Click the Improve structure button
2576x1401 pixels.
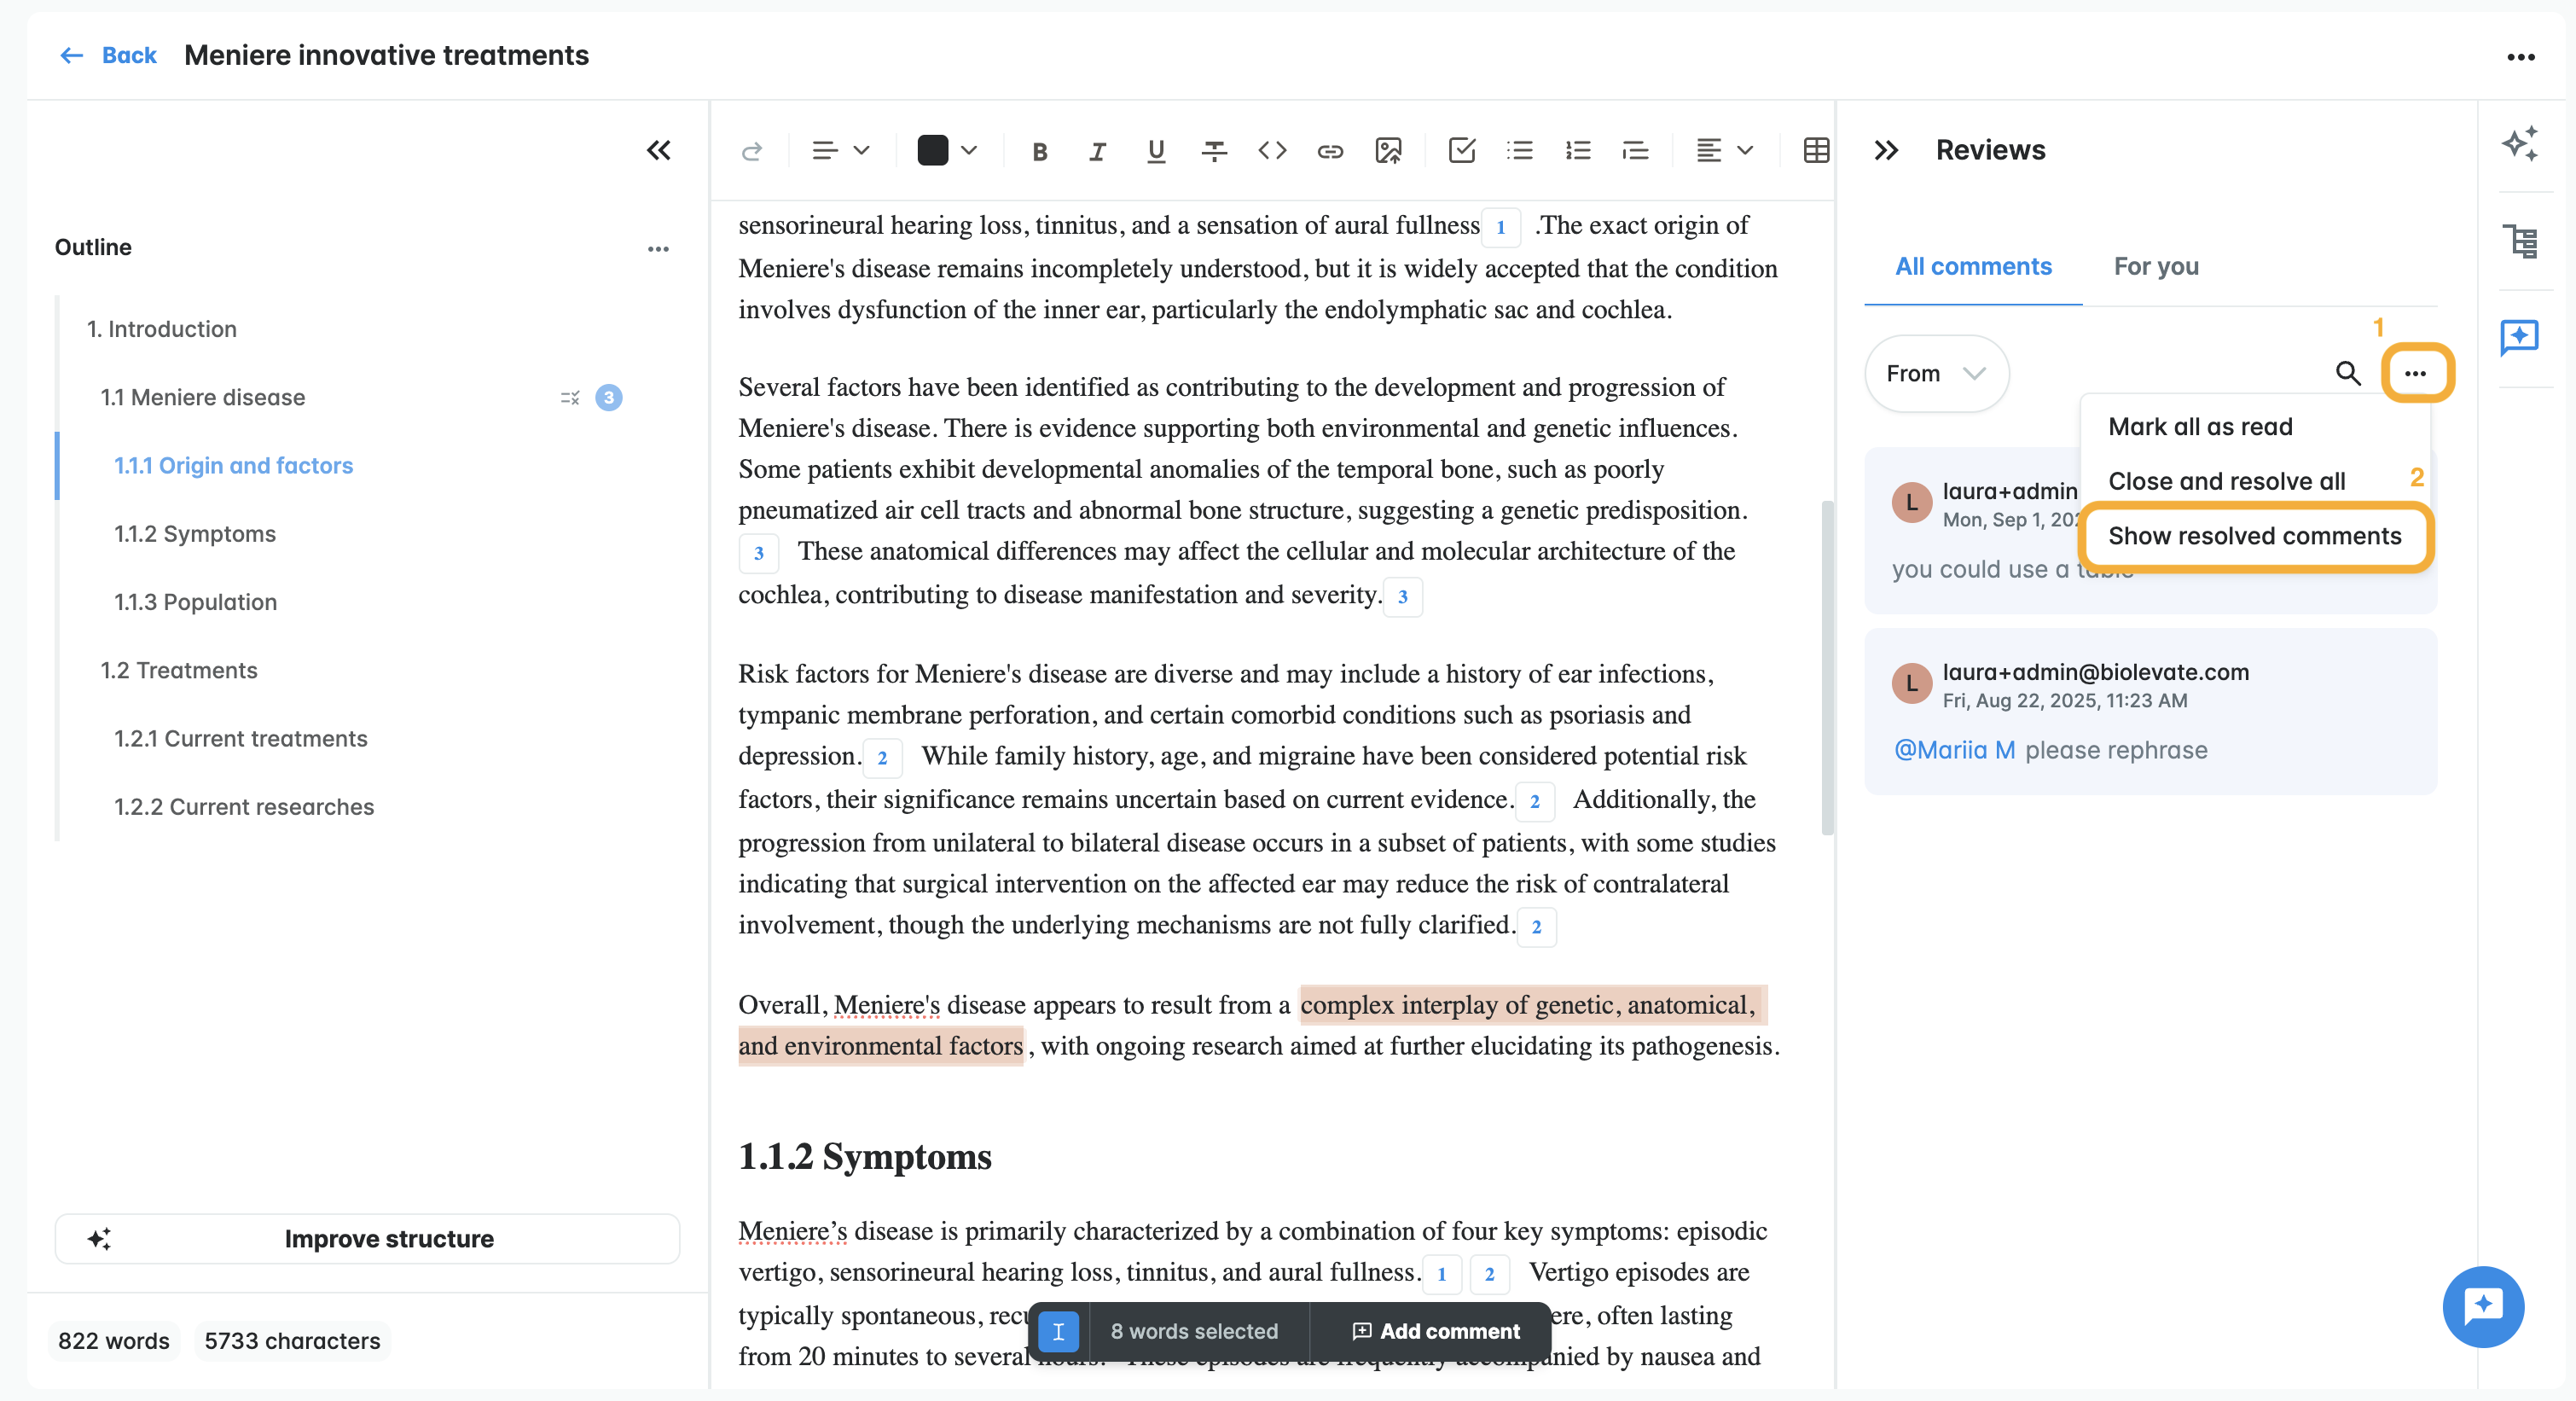(x=367, y=1238)
